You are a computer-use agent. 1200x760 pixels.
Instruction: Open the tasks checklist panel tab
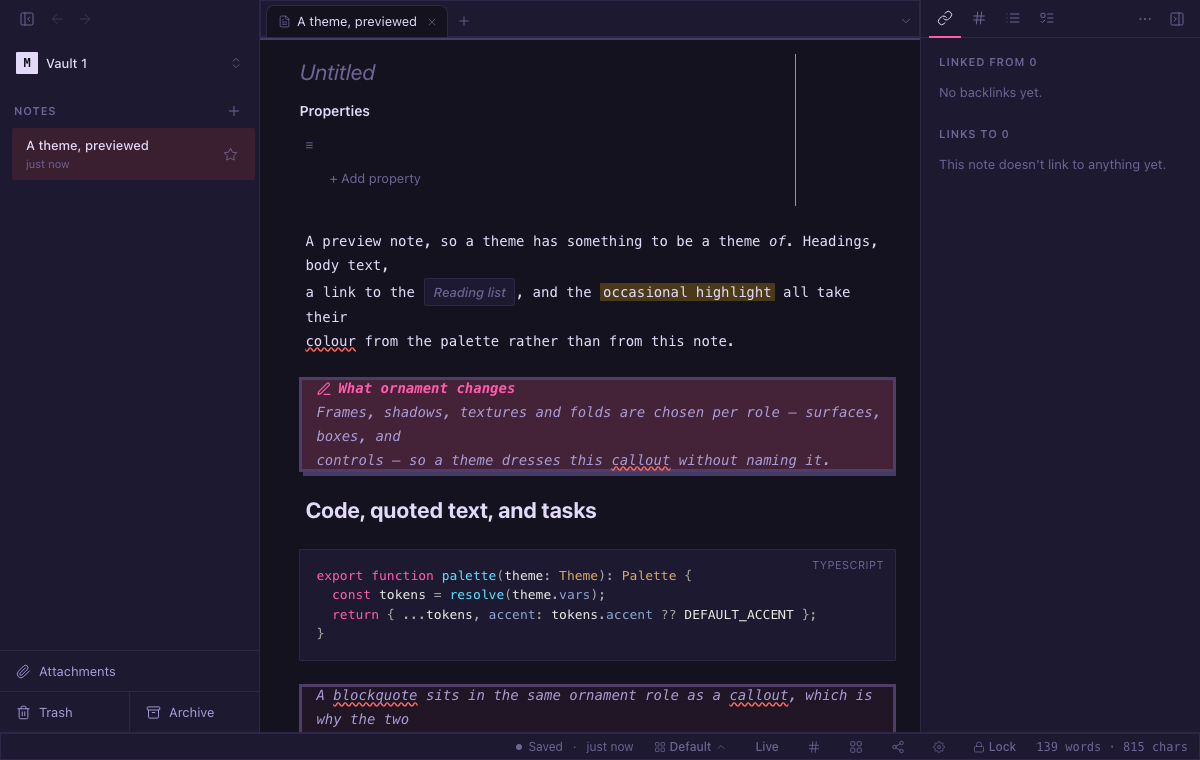tap(1047, 18)
